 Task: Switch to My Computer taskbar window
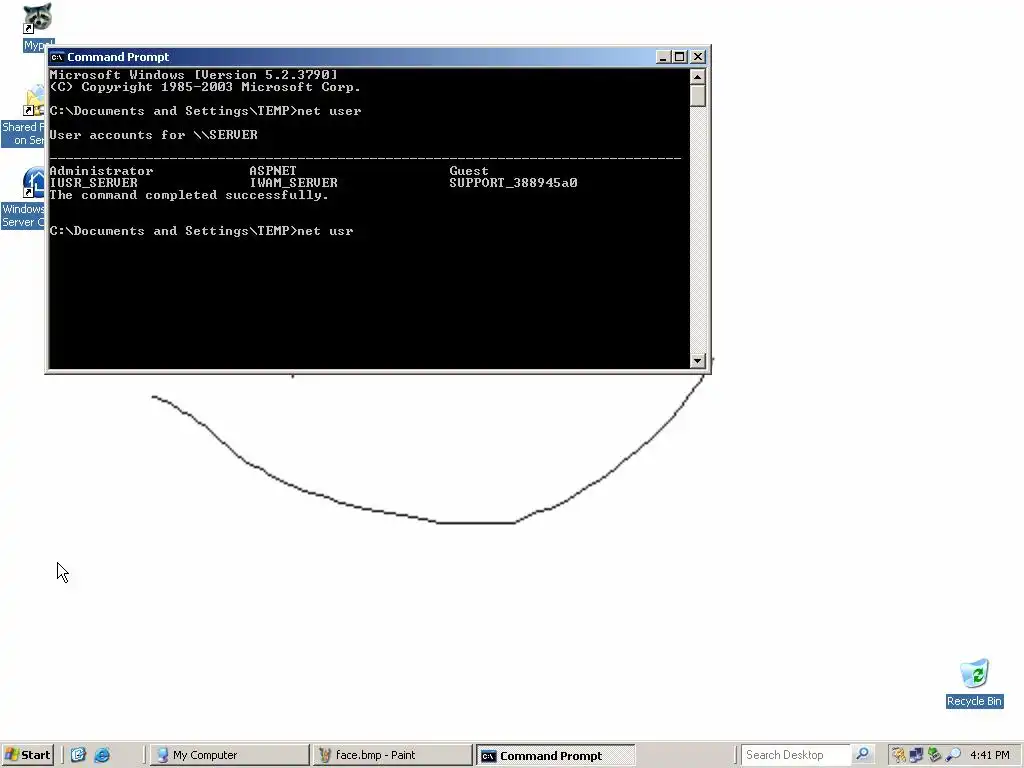pyautogui.click(x=229, y=755)
